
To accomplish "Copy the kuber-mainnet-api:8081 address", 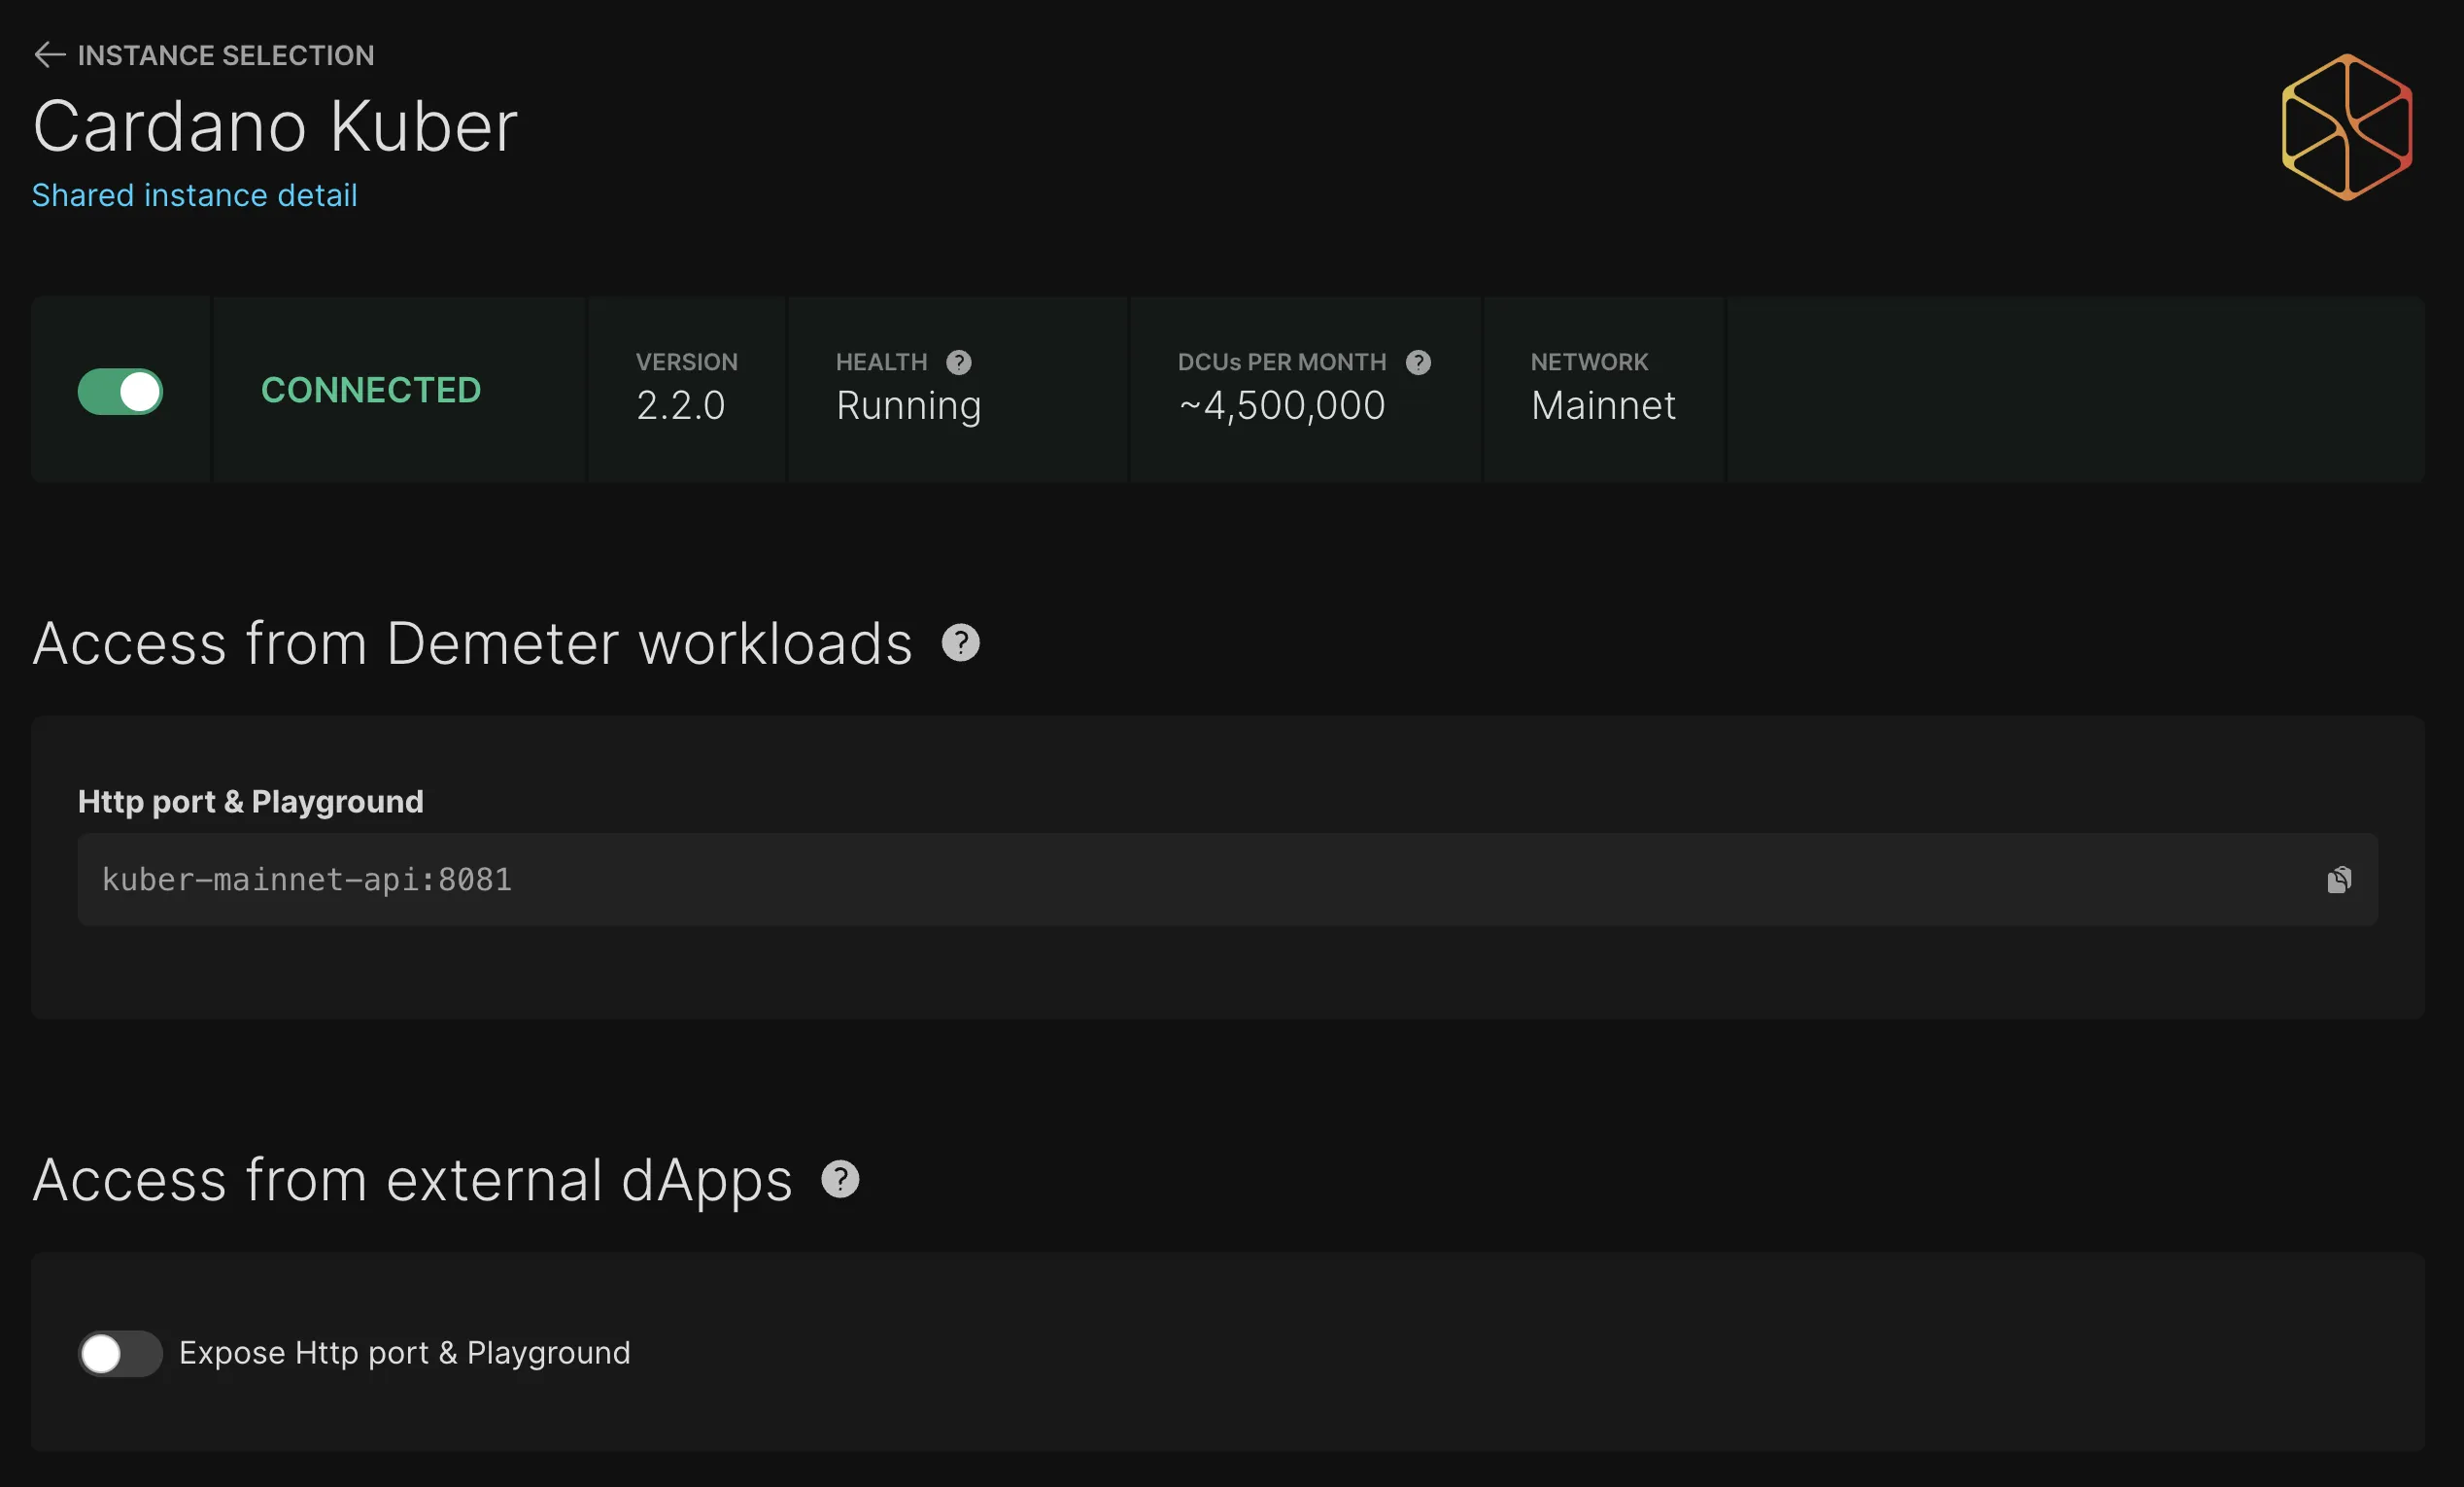I will coord(2338,879).
